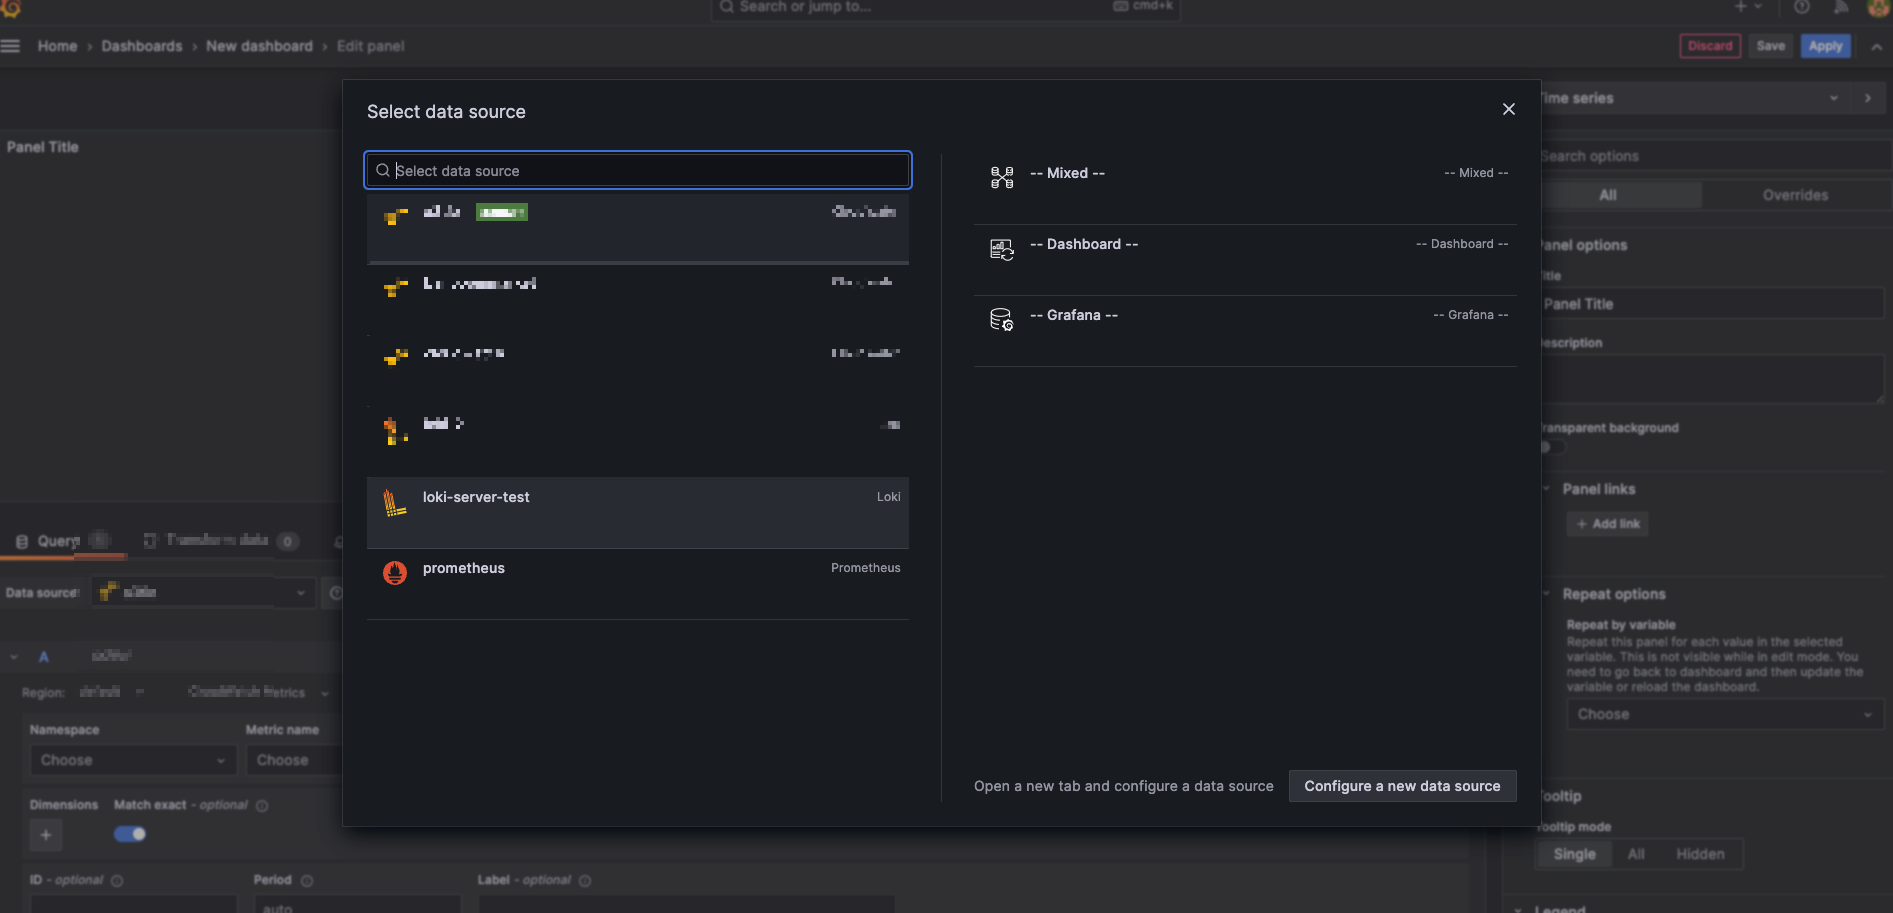
Task: Open New dashboard breadcrumb
Action: (x=259, y=46)
